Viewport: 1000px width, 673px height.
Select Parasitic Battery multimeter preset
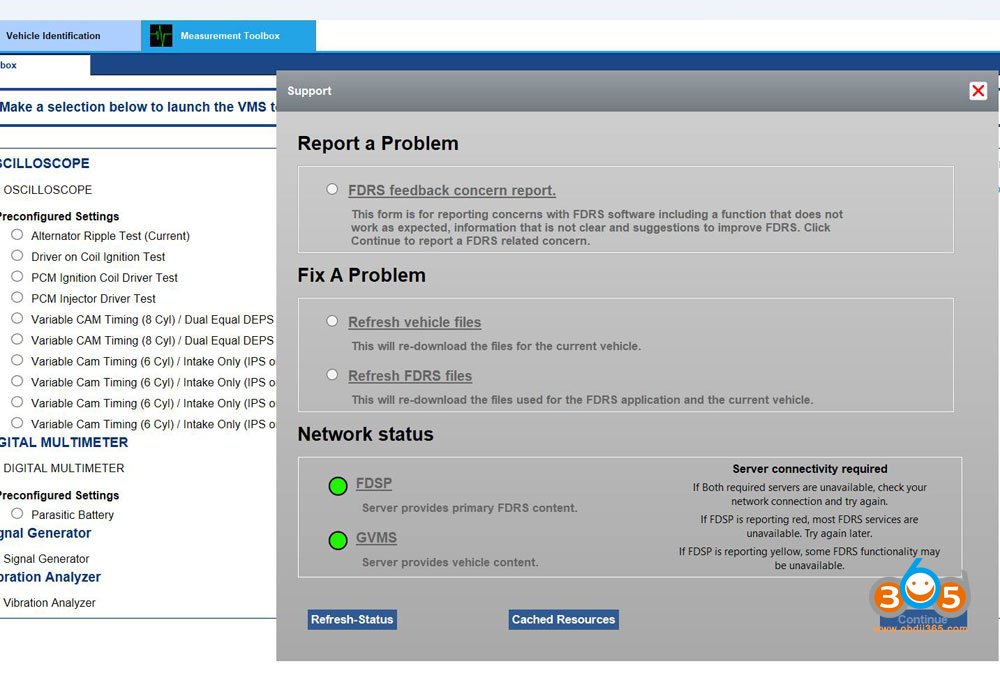pos(17,514)
